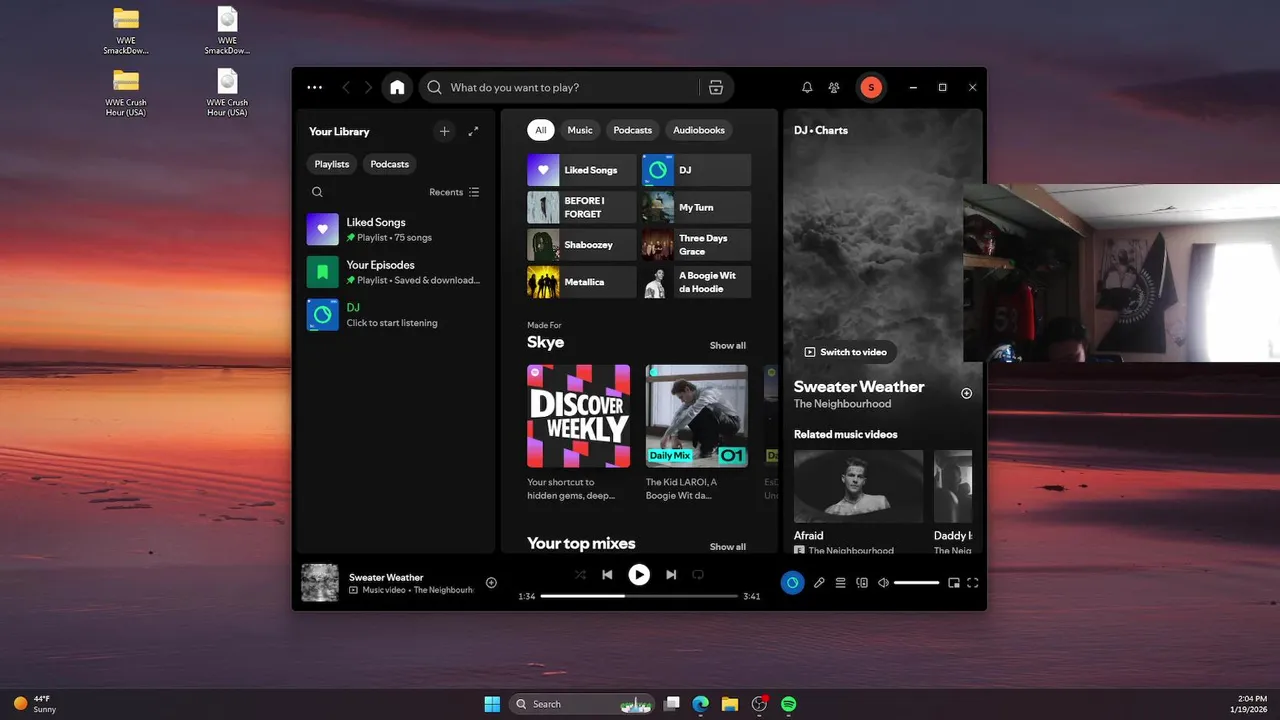Go back with the left arrow

point(346,87)
